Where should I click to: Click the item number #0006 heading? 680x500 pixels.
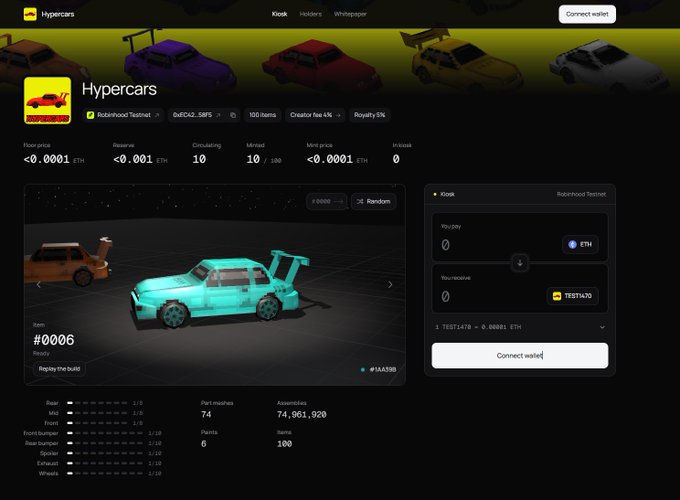(54, 340)
